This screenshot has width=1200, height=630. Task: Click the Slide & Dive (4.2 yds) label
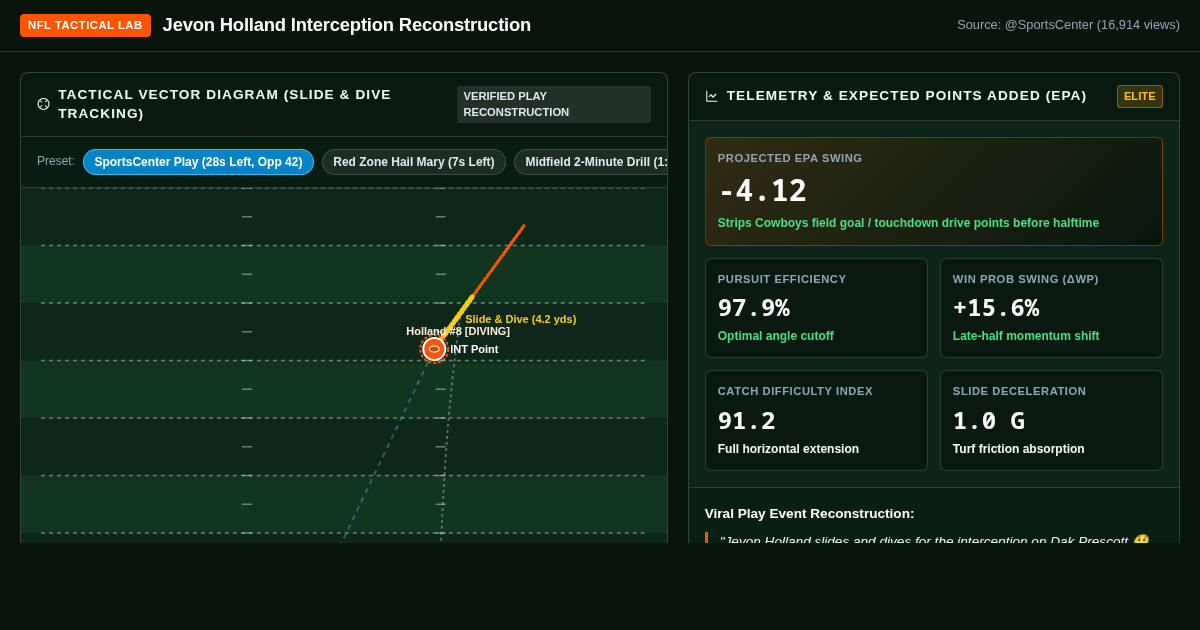click(x=520, y=319)
